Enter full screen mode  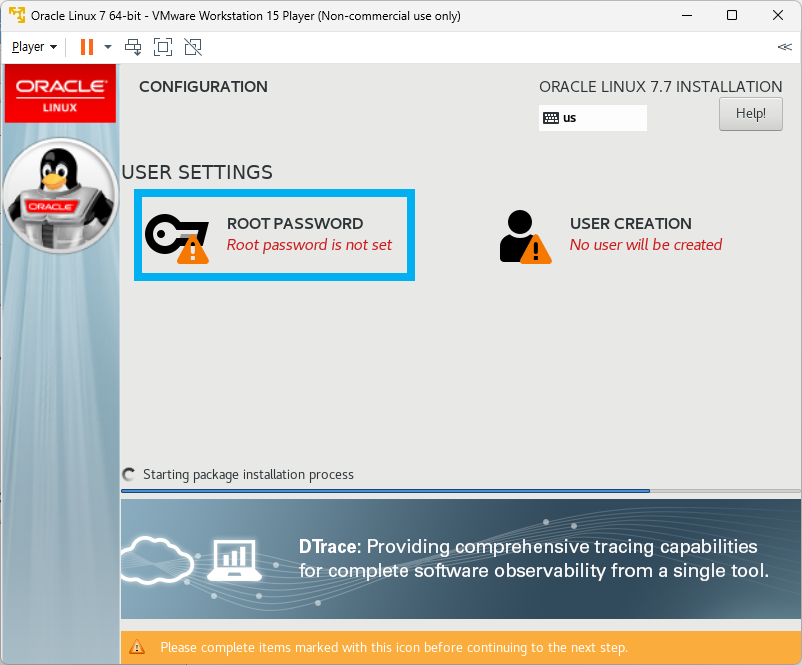(163, 47)
